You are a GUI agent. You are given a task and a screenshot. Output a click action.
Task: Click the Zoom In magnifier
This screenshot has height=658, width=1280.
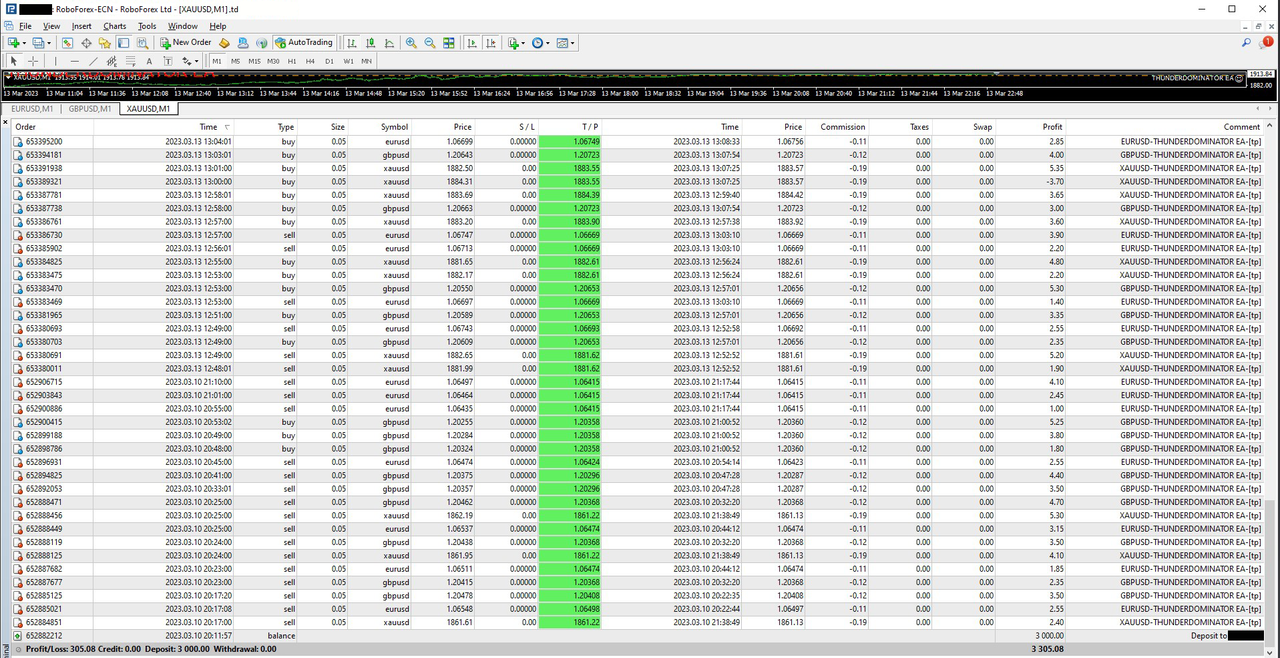coord(411,43)
